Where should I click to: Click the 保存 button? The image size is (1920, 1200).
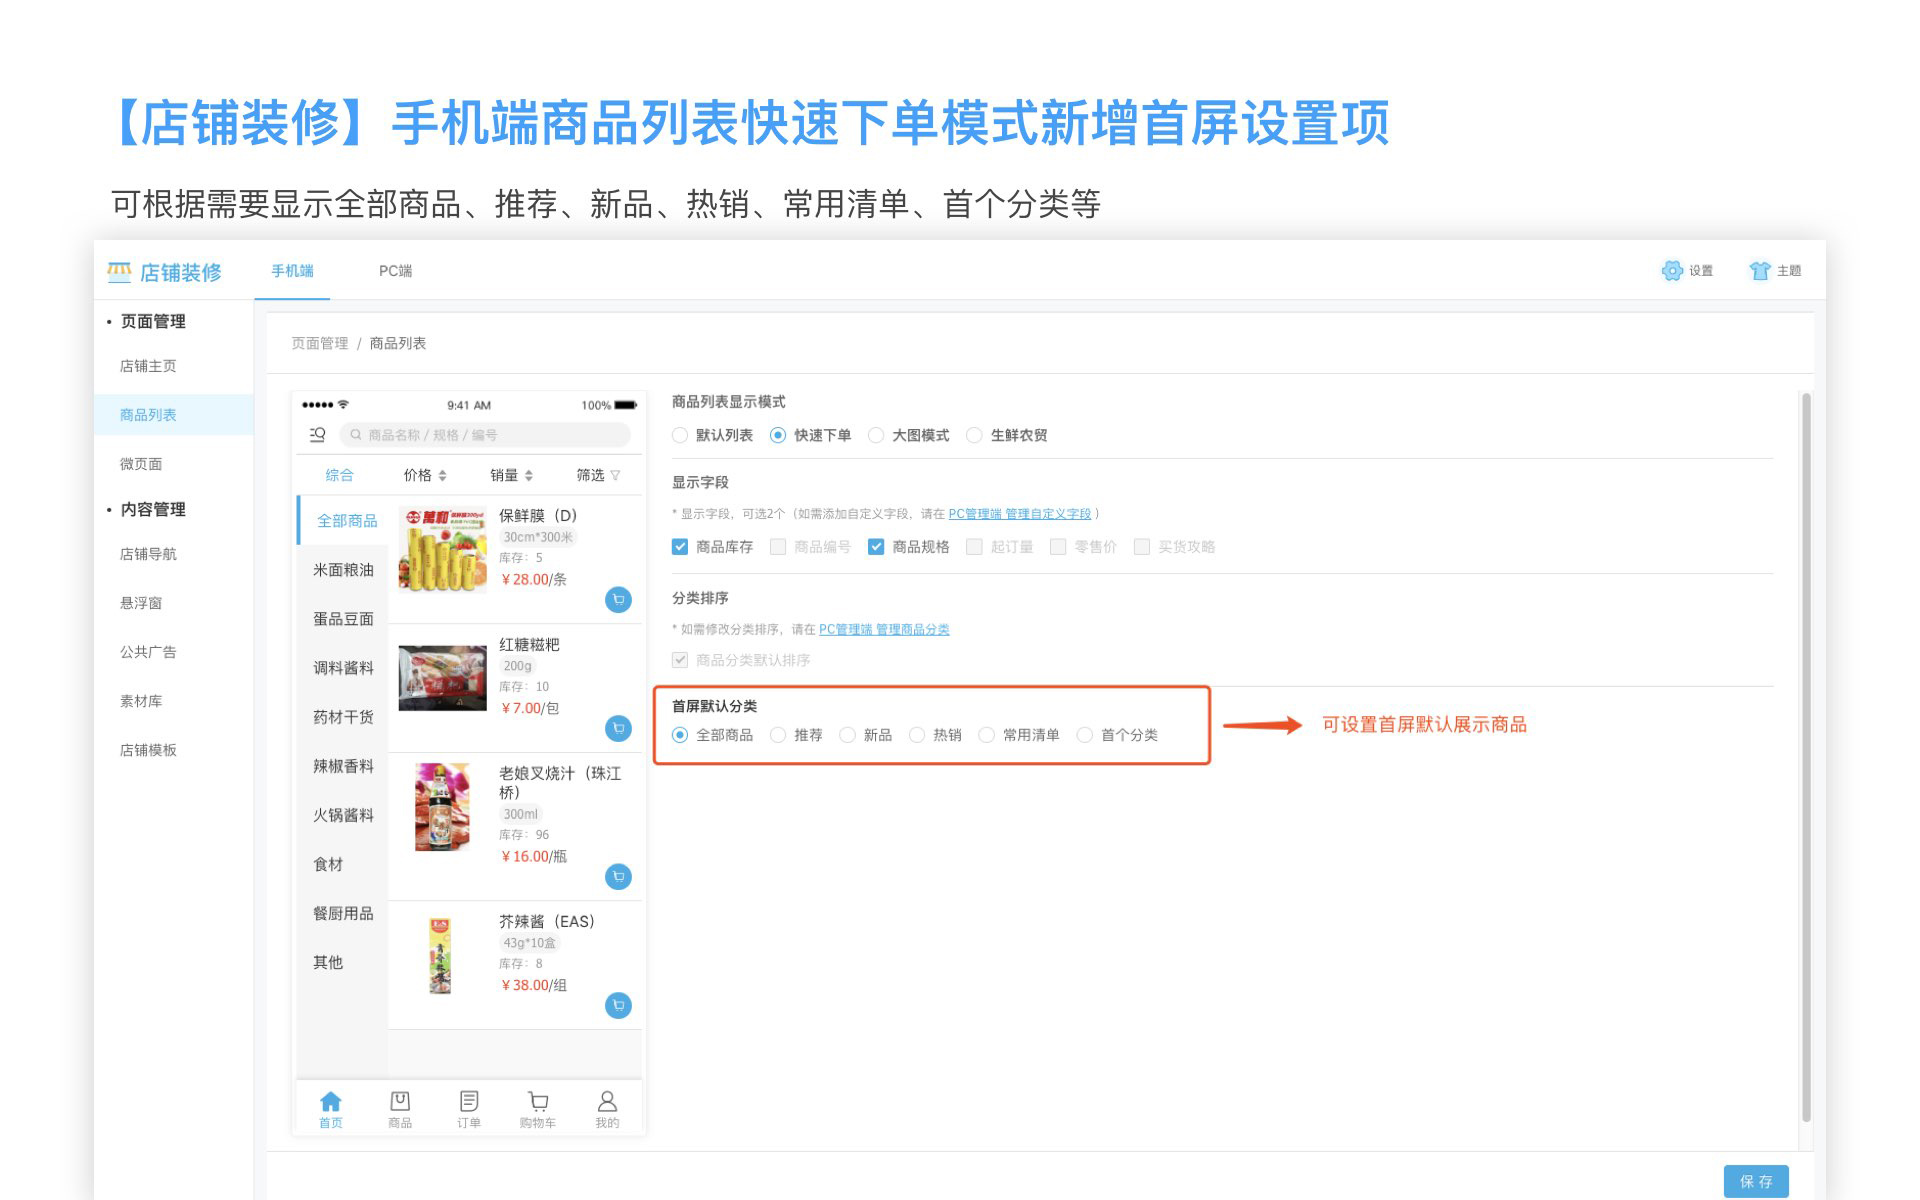pos(1755,1181)
